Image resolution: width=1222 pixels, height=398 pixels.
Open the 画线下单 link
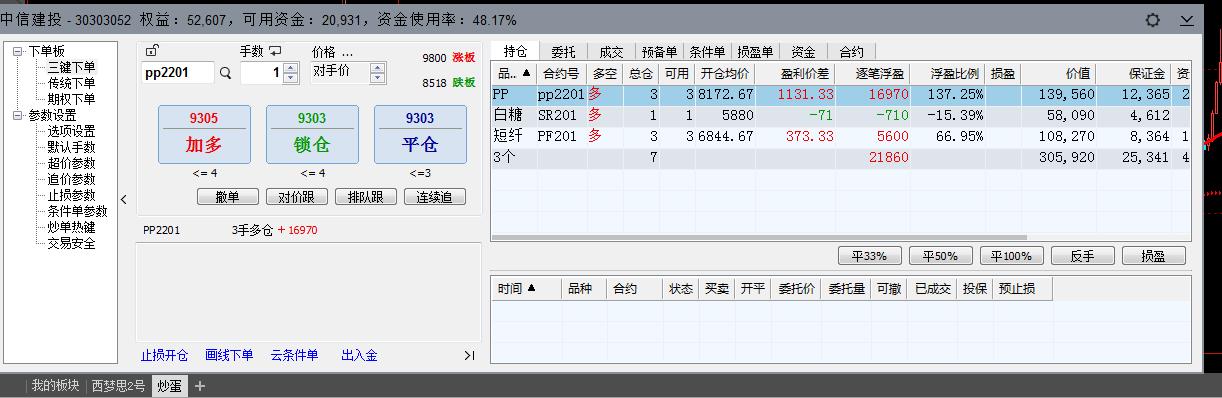coord(229,355)
